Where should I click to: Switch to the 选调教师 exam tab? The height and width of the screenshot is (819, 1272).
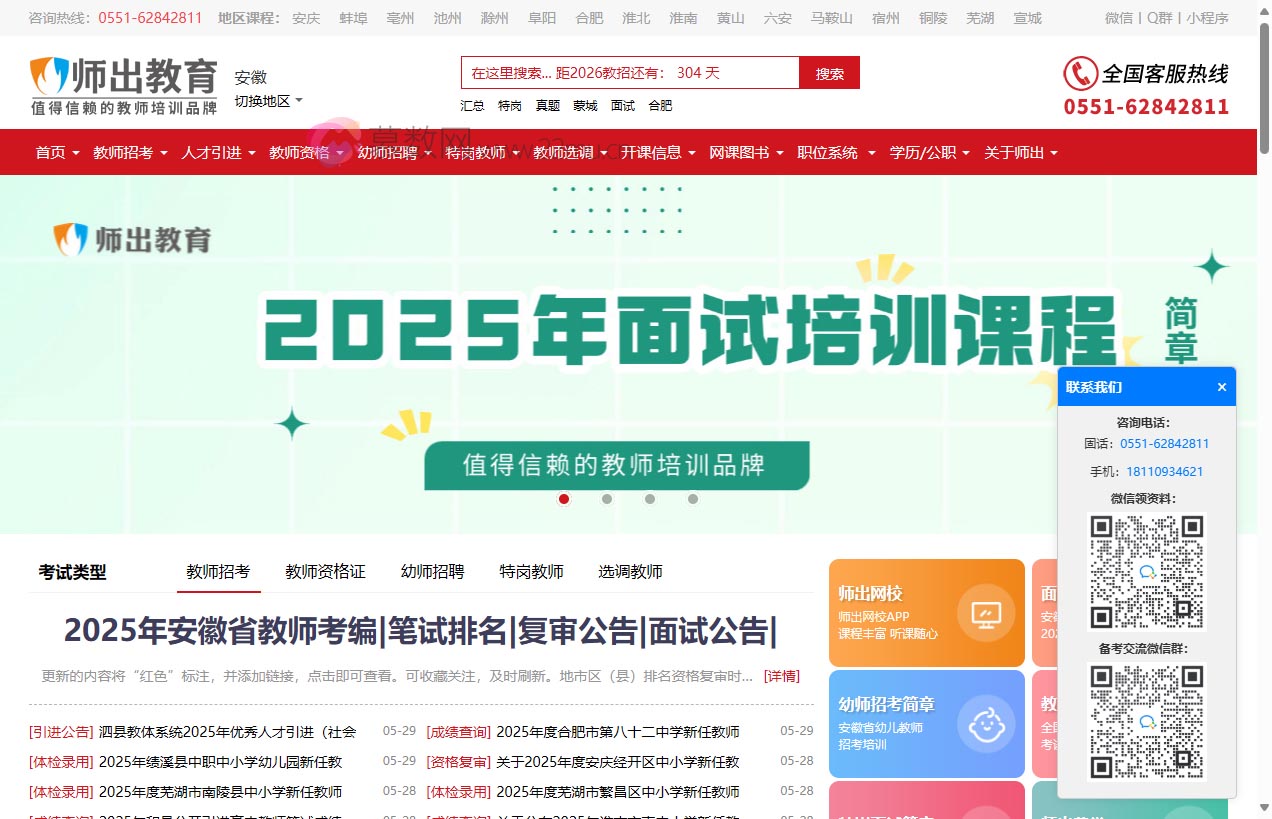(630, 571)
